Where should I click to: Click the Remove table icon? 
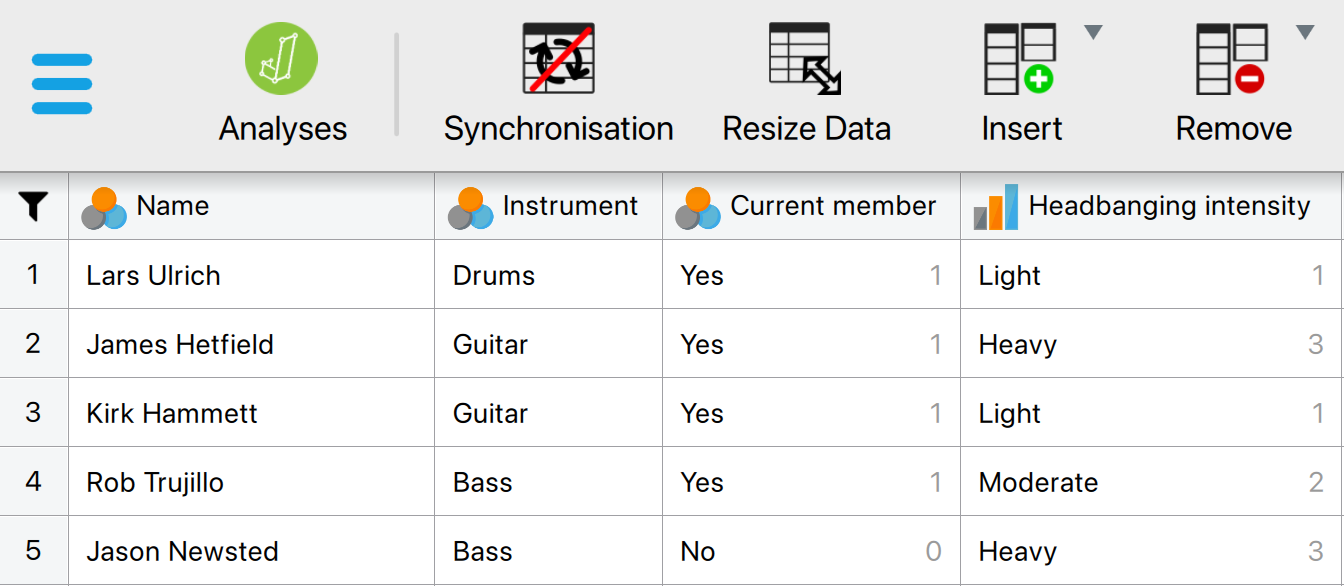1232,58
